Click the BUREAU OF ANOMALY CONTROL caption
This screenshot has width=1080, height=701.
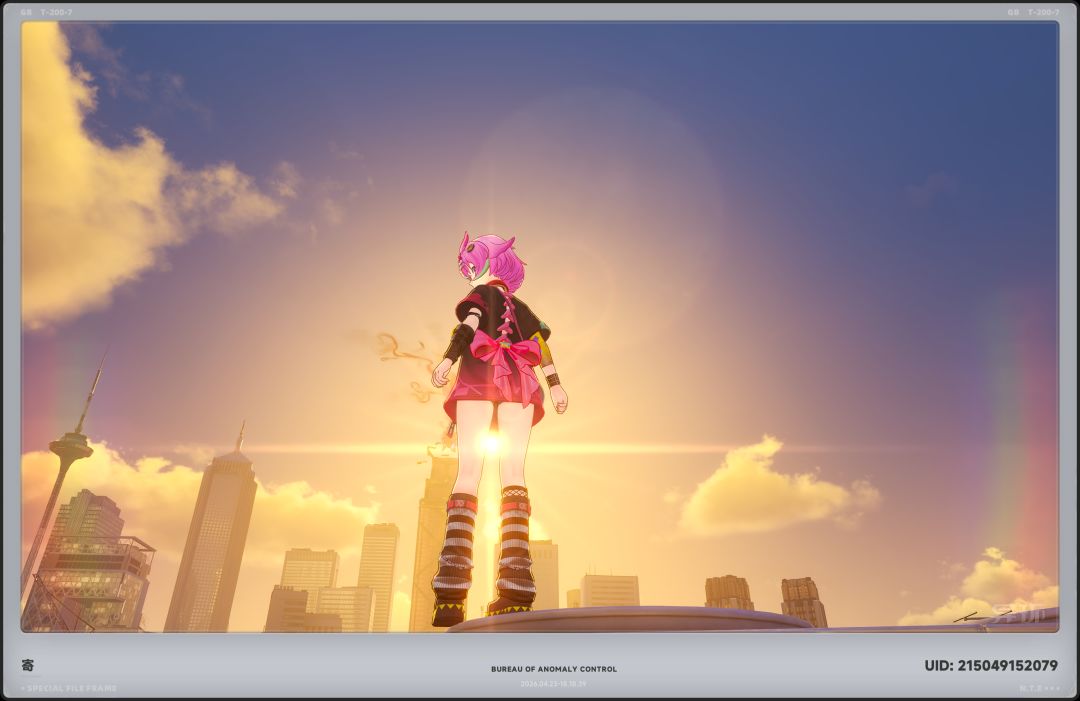554,669
